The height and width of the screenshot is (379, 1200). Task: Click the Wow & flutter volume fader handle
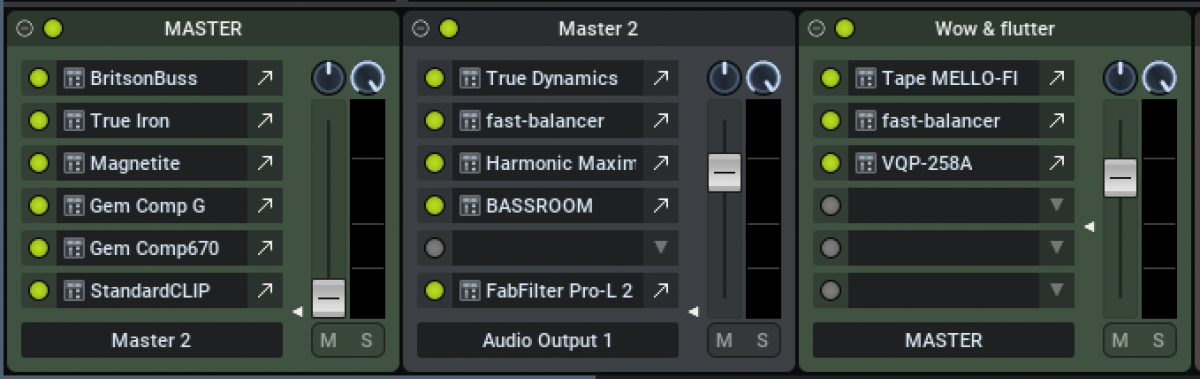click(x=1121, y=177)
